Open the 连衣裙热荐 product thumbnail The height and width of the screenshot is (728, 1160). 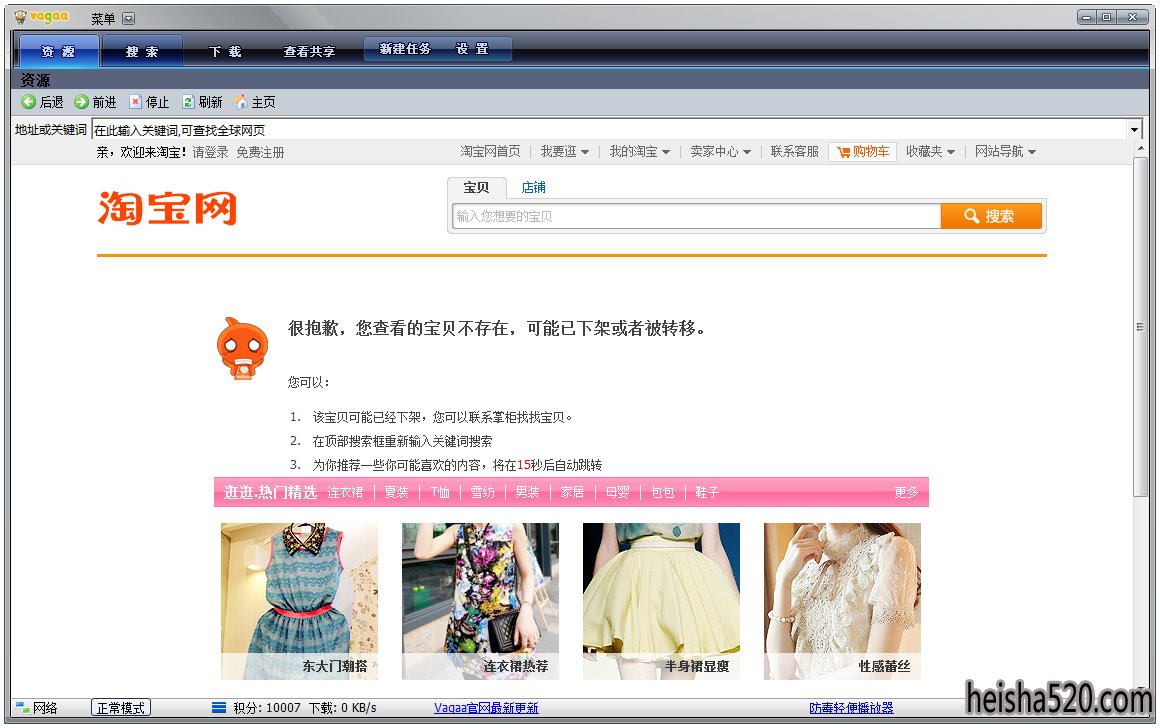point(480,601)
